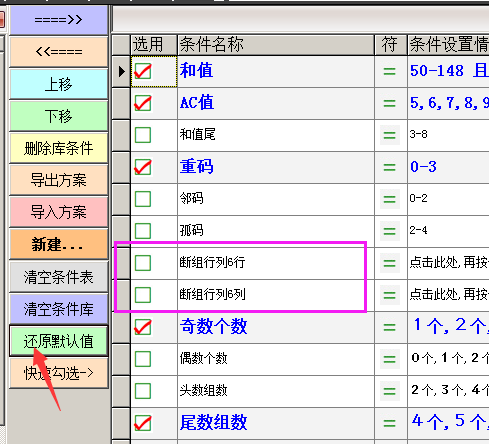Click the <<==== move left button

[x=59, y=52]
